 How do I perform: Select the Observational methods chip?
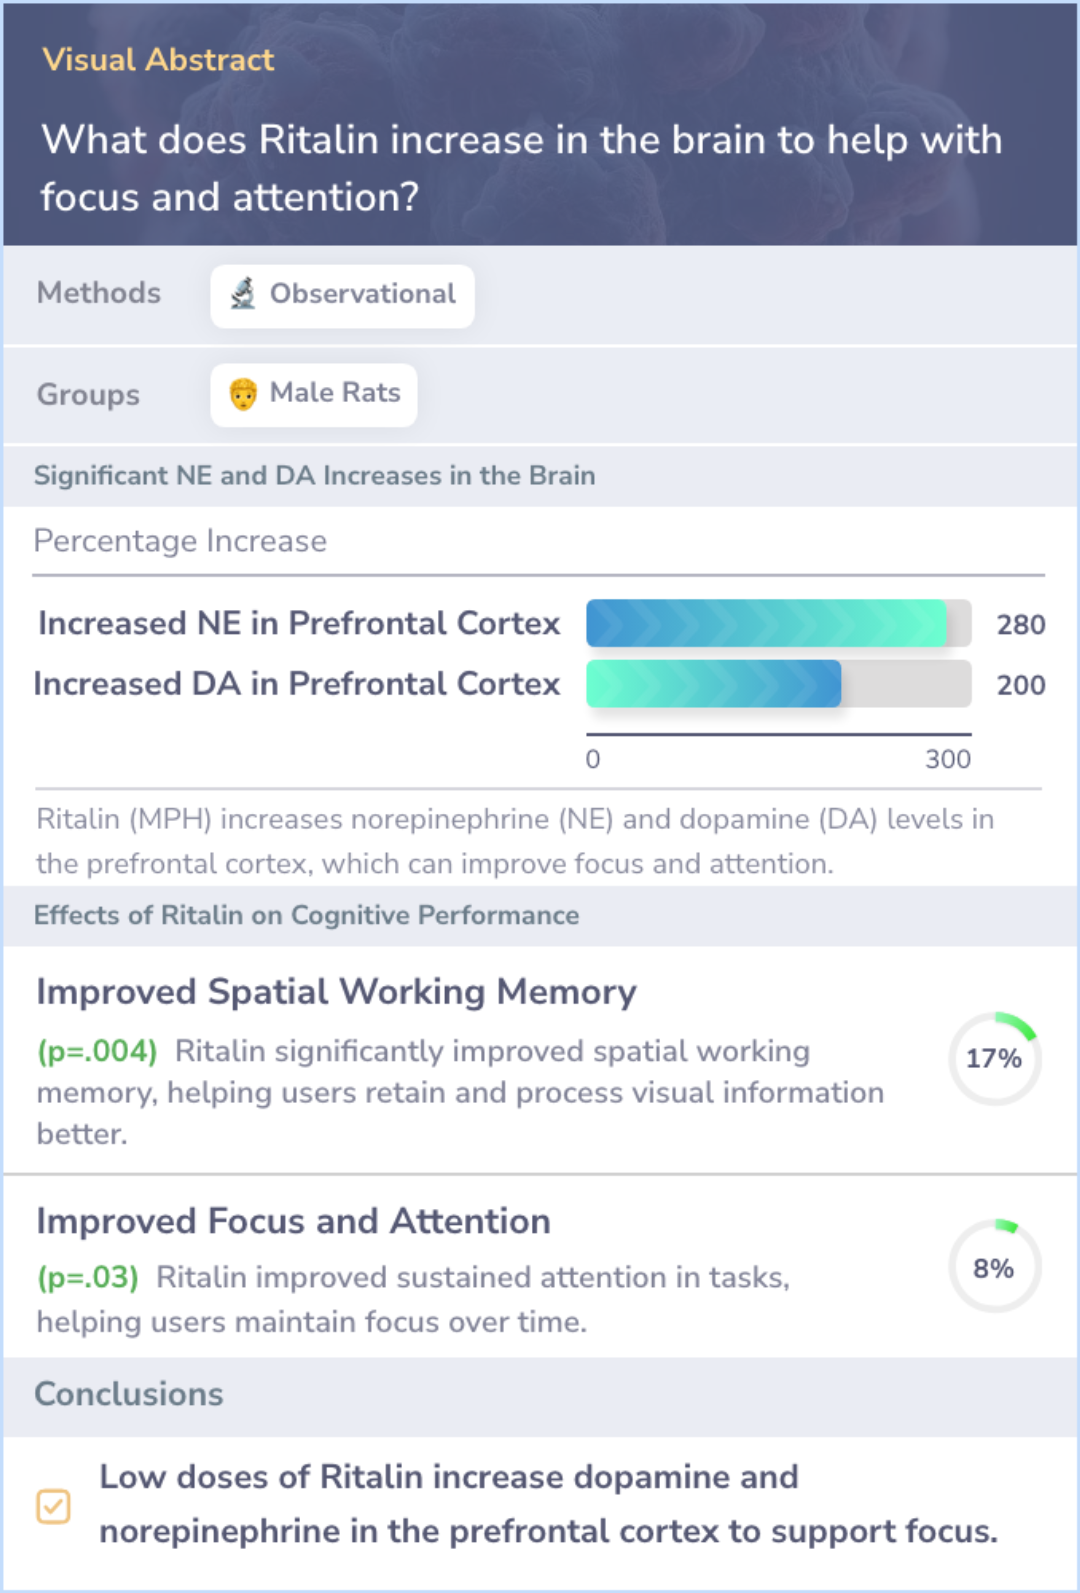coord(342,295)
